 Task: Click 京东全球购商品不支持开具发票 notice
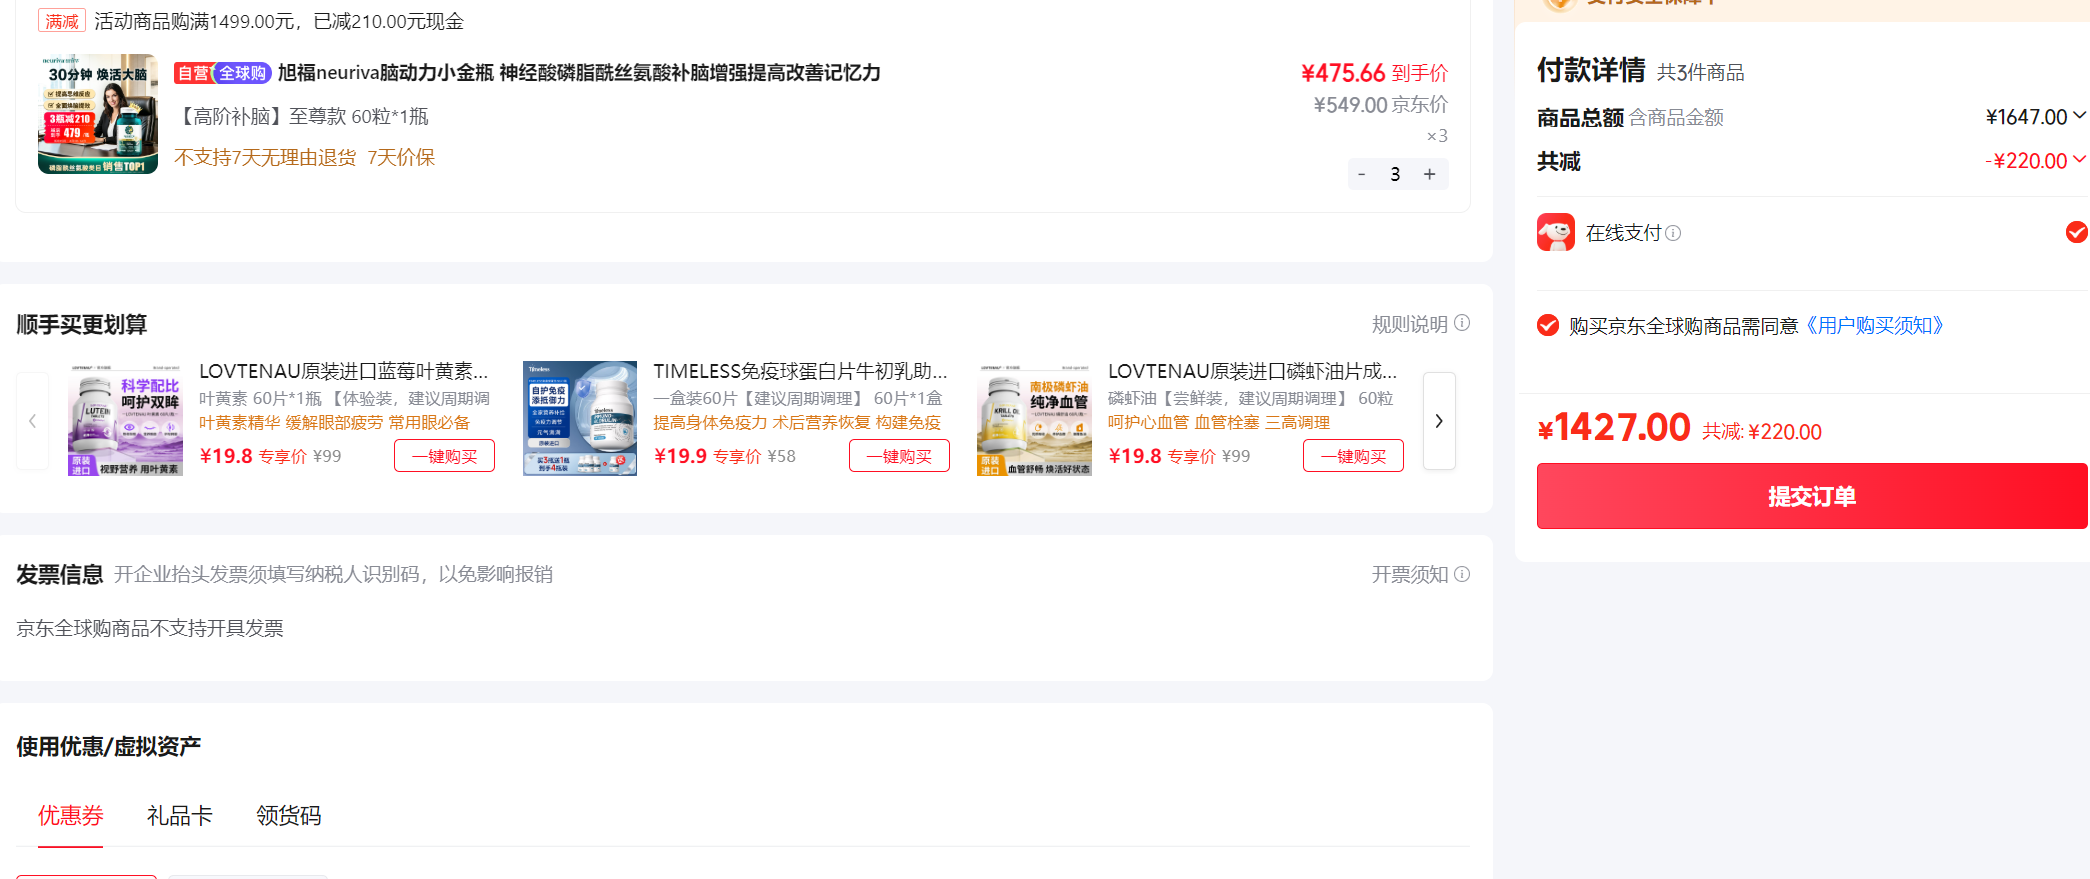[150, 628]
